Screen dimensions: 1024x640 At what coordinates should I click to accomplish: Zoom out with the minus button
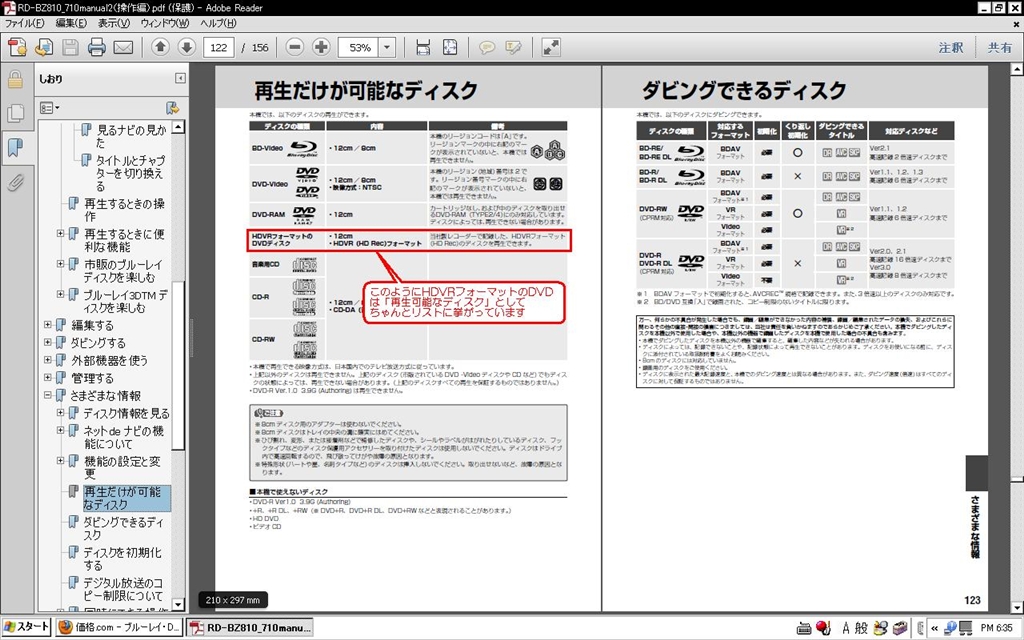[x=295, y=47]
